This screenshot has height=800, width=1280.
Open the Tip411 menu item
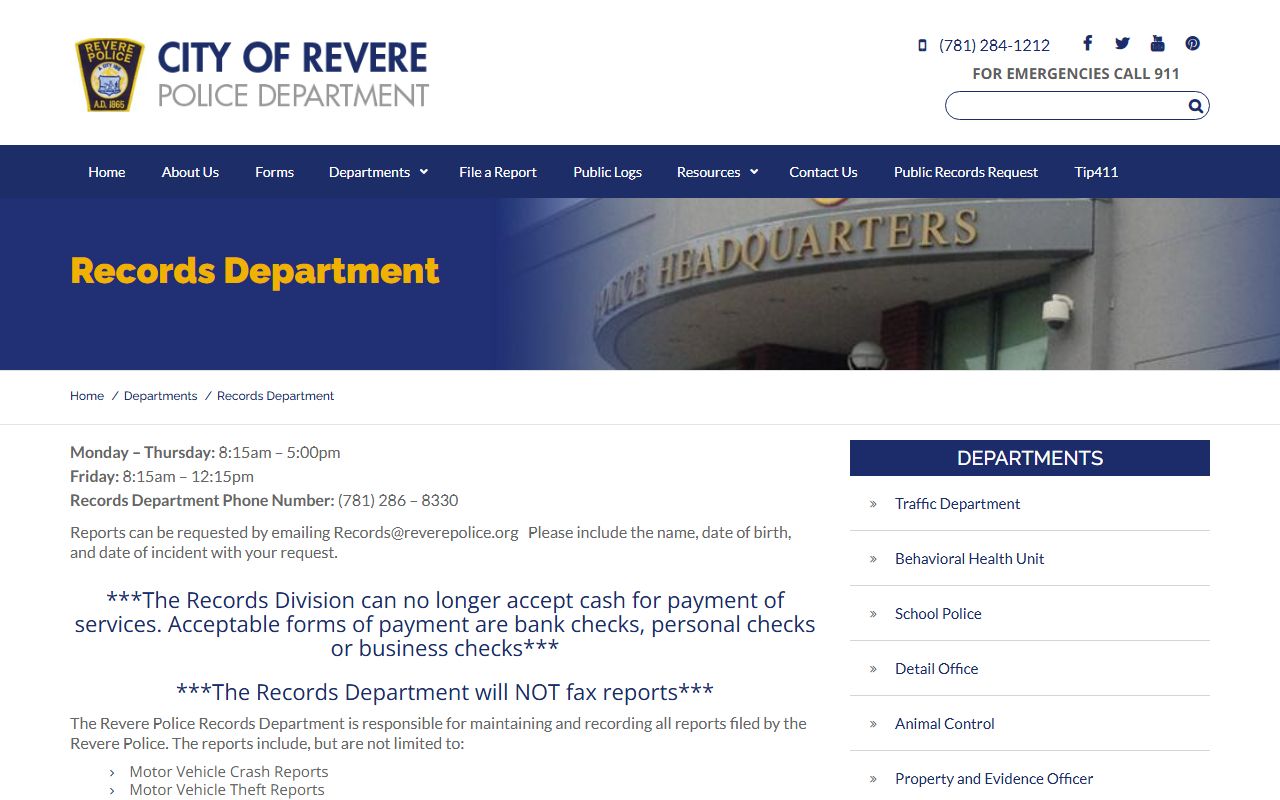pos(1096,172)
